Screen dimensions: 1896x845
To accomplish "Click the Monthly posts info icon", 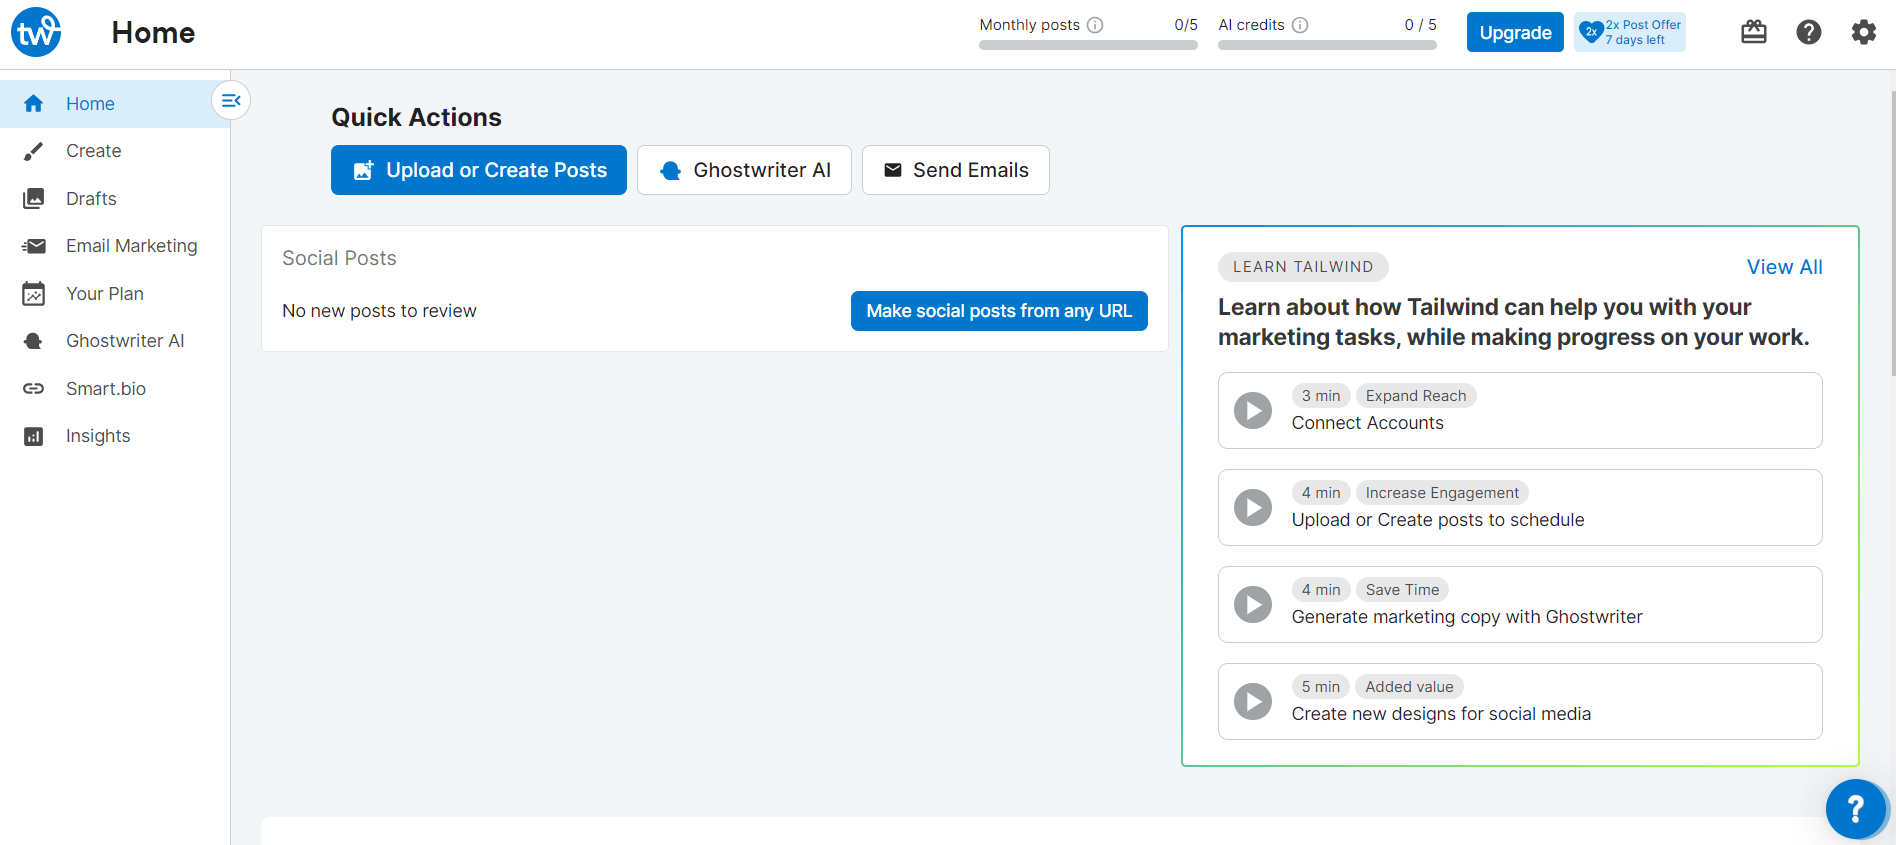I will click(1095, 25).
